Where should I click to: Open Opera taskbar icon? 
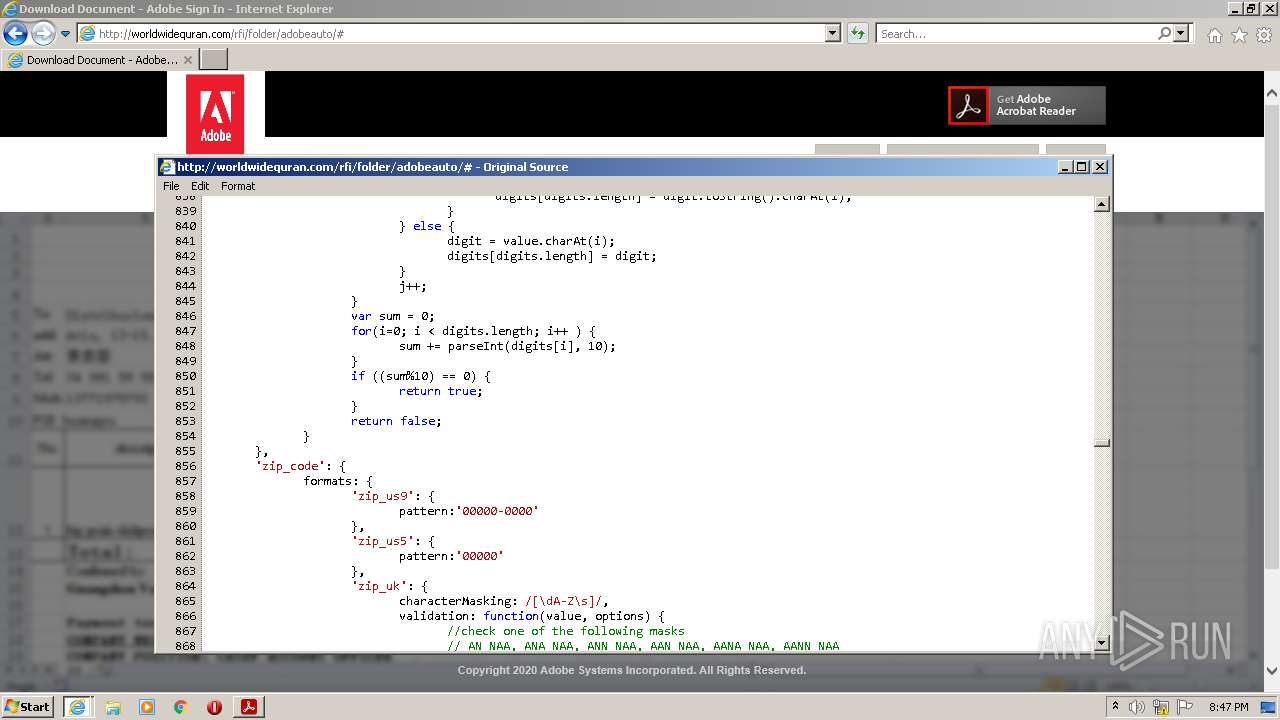(214, 707)
